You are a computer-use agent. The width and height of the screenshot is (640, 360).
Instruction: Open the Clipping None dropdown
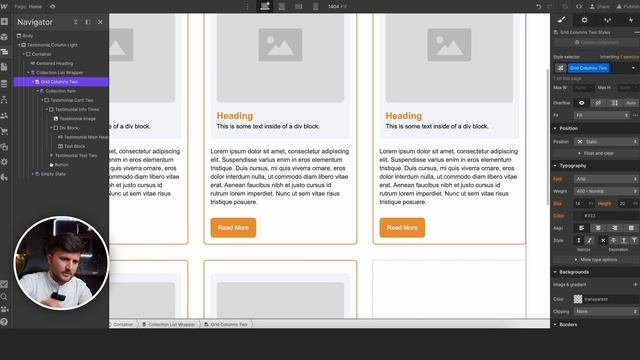point(606,311)
